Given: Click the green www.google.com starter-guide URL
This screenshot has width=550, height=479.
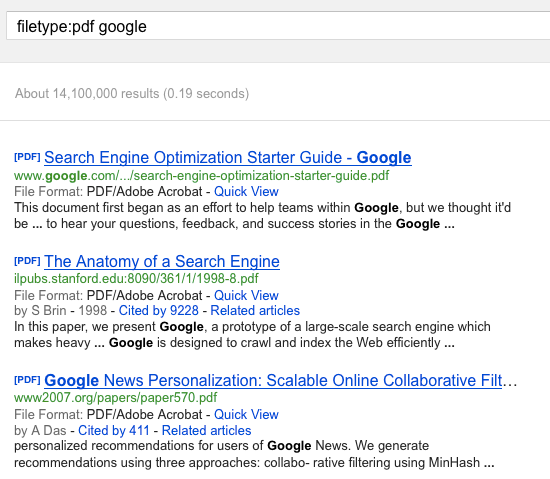Looking at the screenshot, I should click(x=202, y=175).
